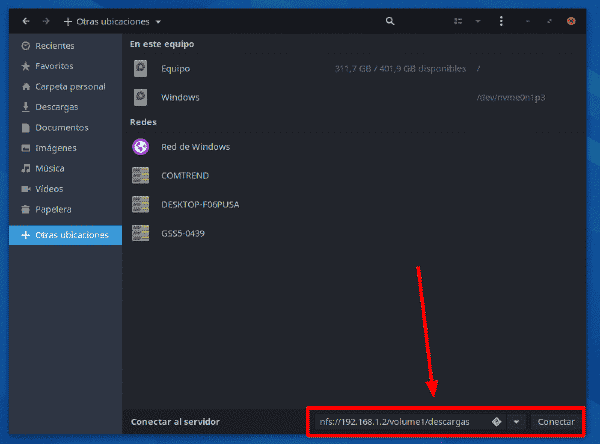600x444 pixels.
Task: Open Favoritos in the sidebar
Action: point(65,66)
